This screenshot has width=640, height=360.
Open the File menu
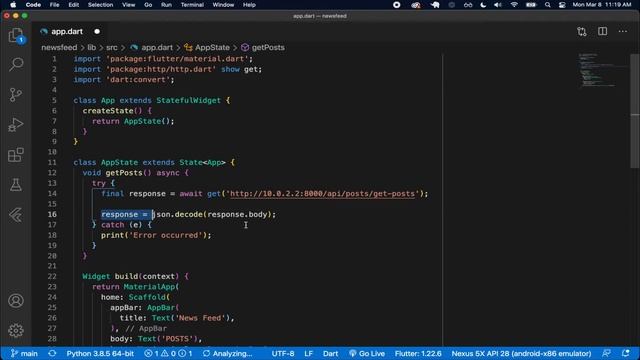(x=54, y=5)
